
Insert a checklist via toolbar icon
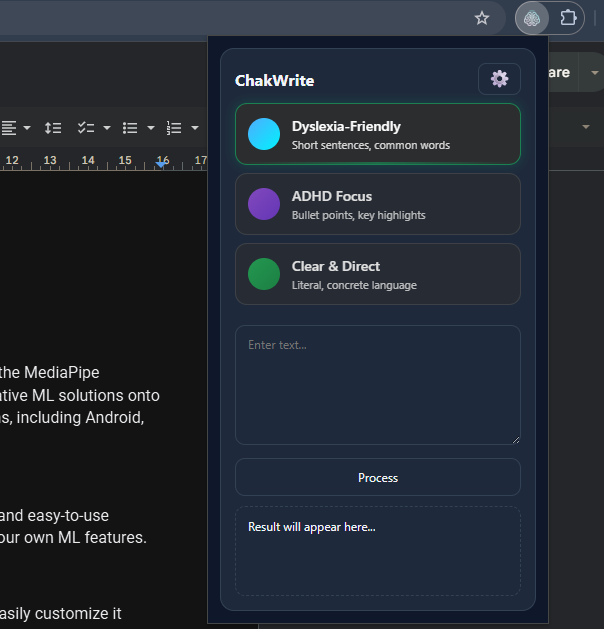tap(86, 128)
